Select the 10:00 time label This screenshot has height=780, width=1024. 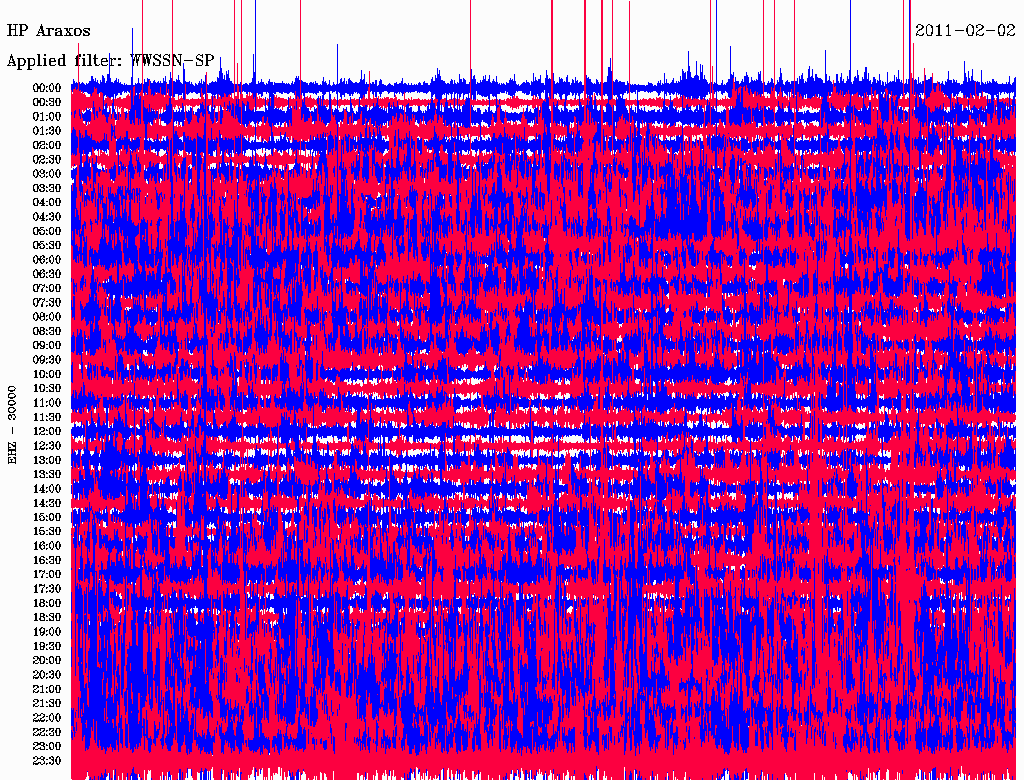click(47, 374)
